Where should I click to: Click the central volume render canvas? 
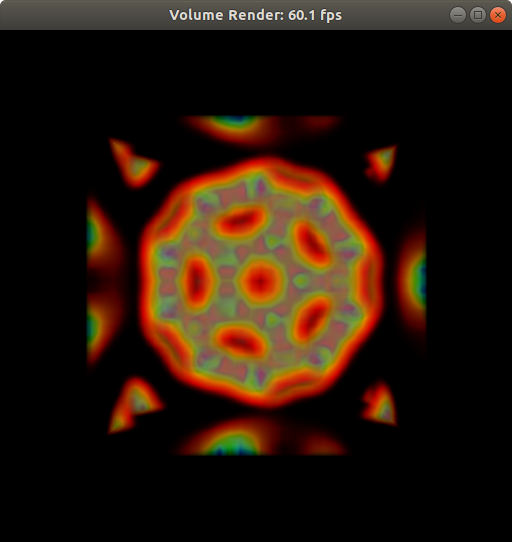point(256,286)
